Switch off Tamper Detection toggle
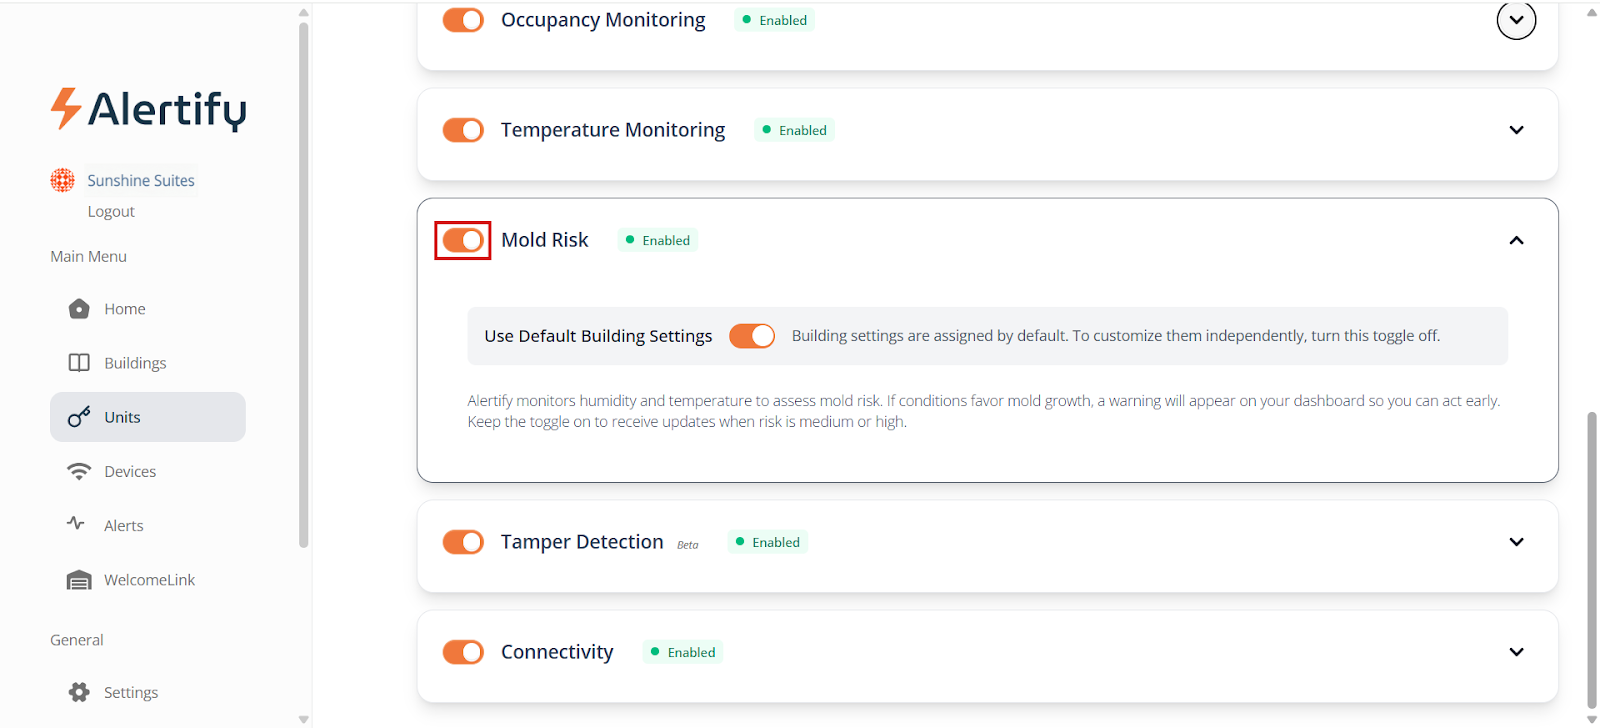Image resolution: width=1600 pixels, height=728 pixels. point(463,542)
